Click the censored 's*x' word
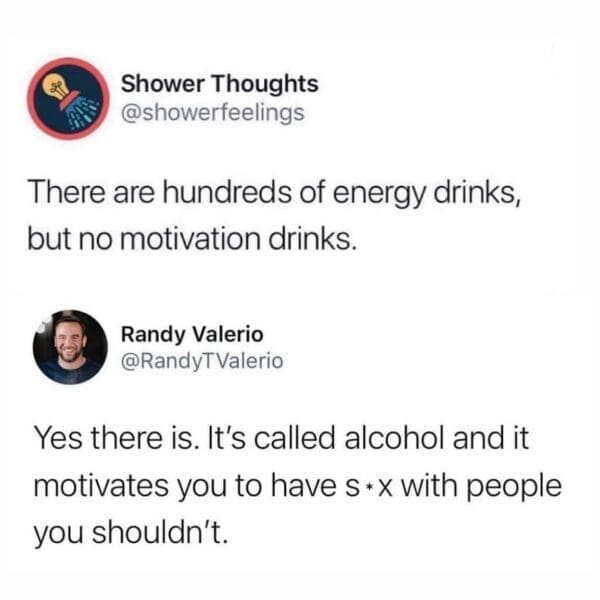The height and width of the screenshot is (600, 600). pyautogui.click(x=369, y=488)
